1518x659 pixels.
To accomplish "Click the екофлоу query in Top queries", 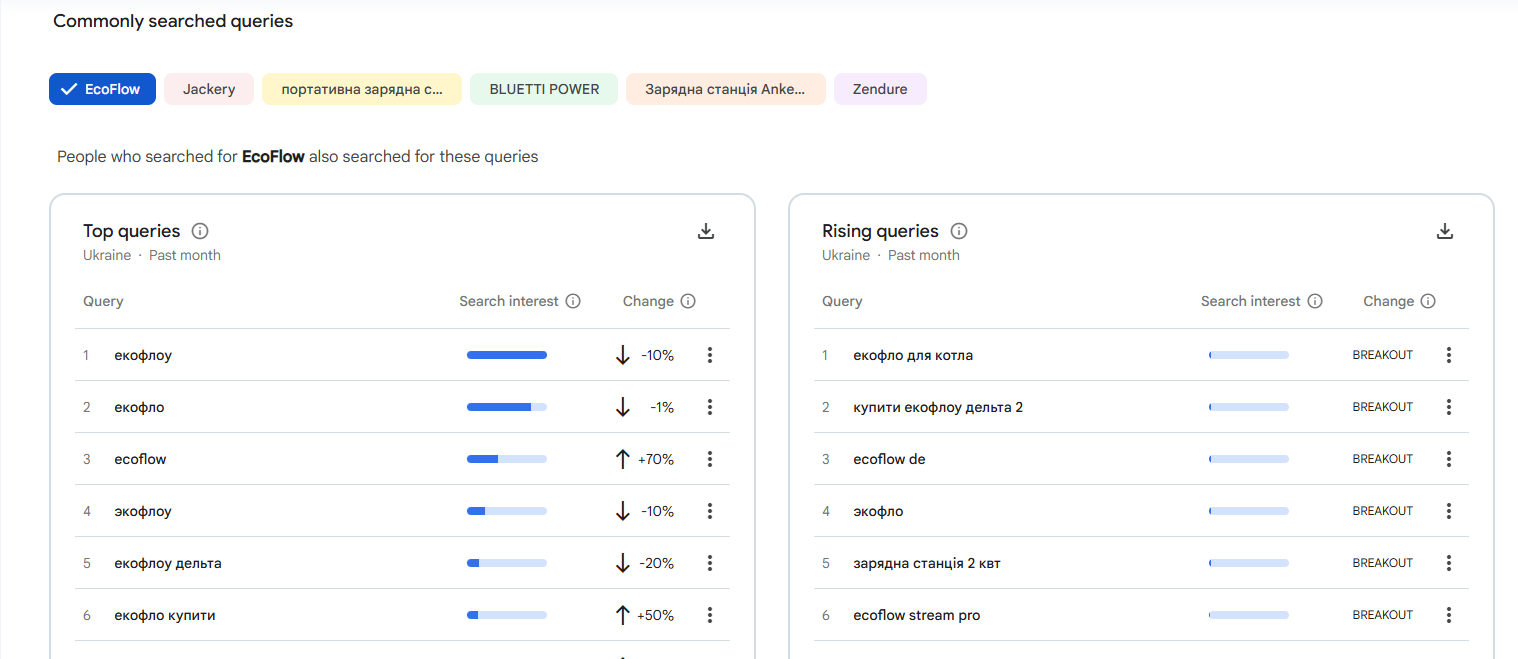I will point(143,355).
